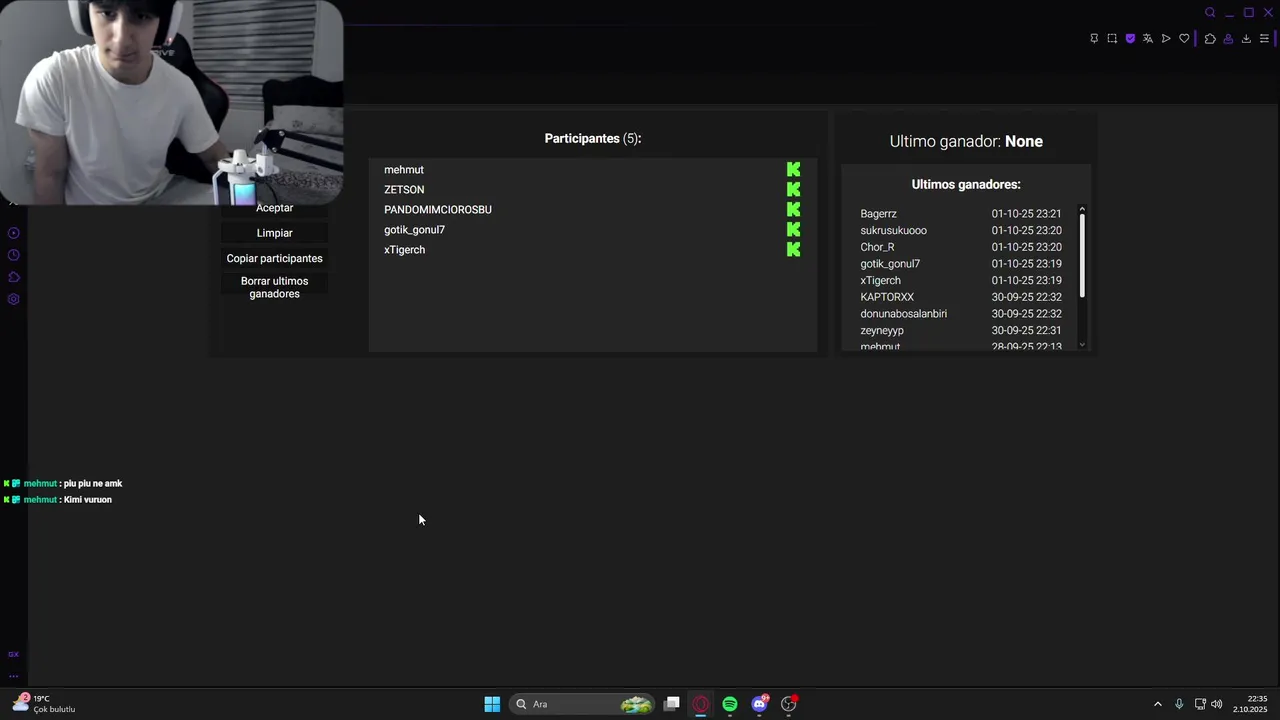This screenshot has width=1280, height=720.
Task: Open Spotify from the taskbar
Action: click(x=730, y=704)
